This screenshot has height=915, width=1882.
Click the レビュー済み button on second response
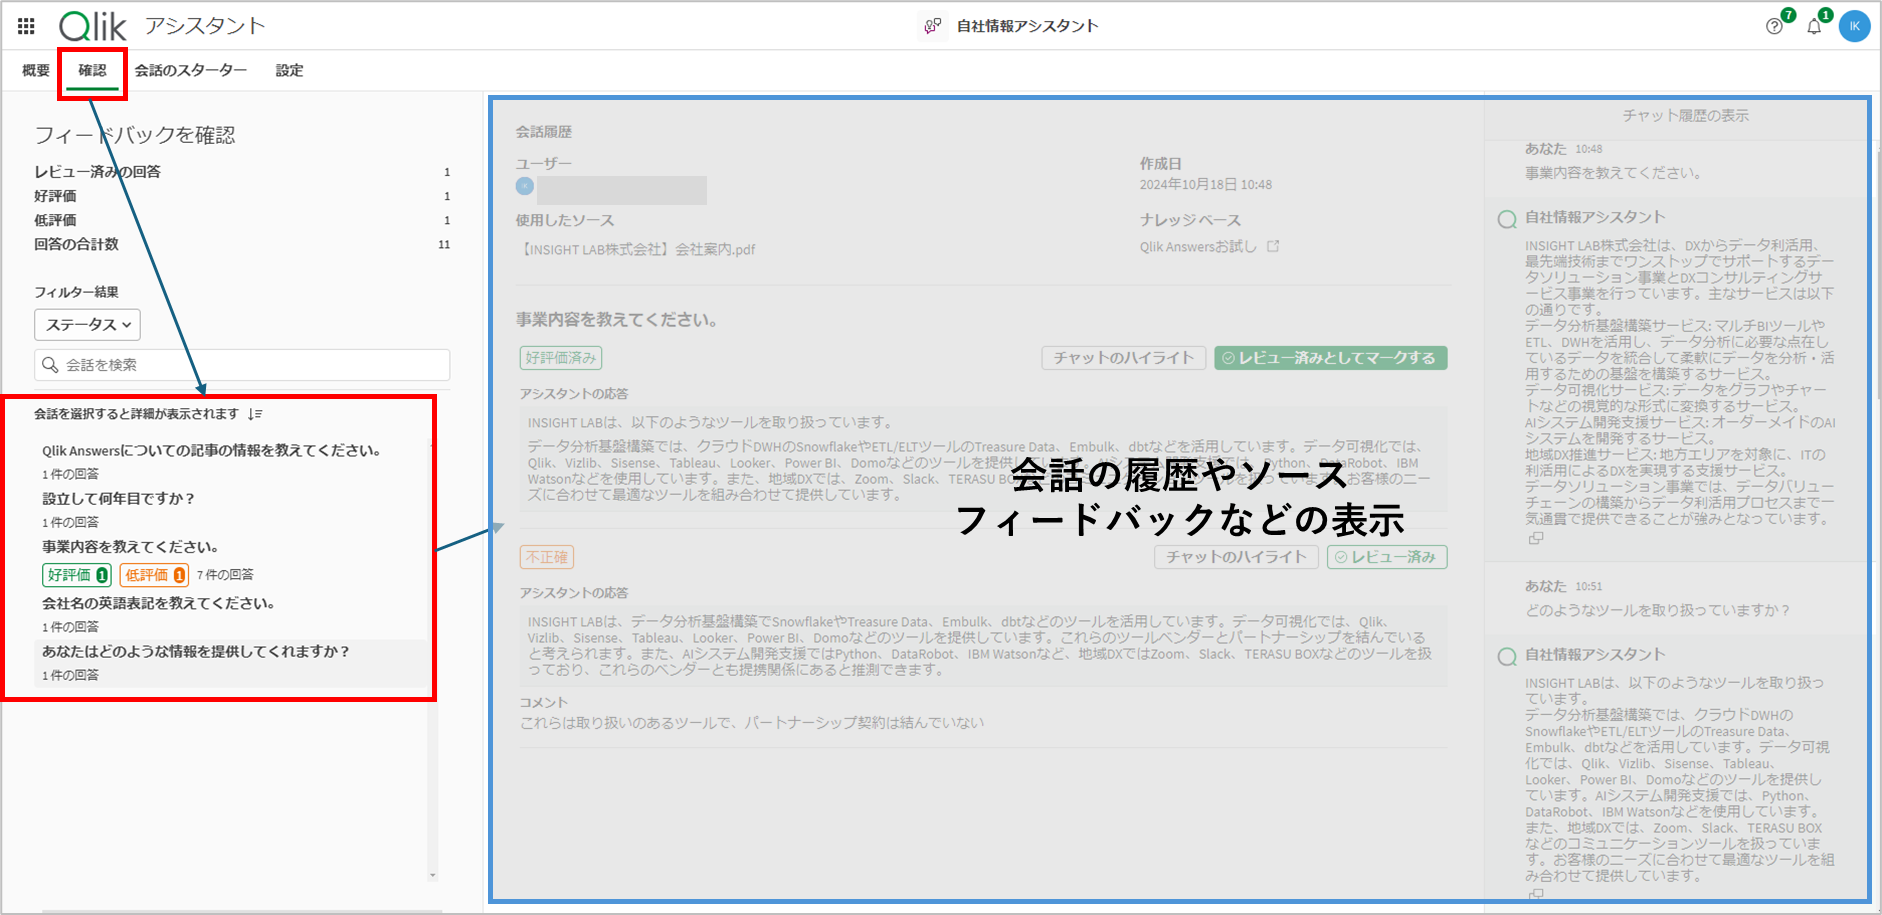pyautogui.click(x=1388, y=557)
